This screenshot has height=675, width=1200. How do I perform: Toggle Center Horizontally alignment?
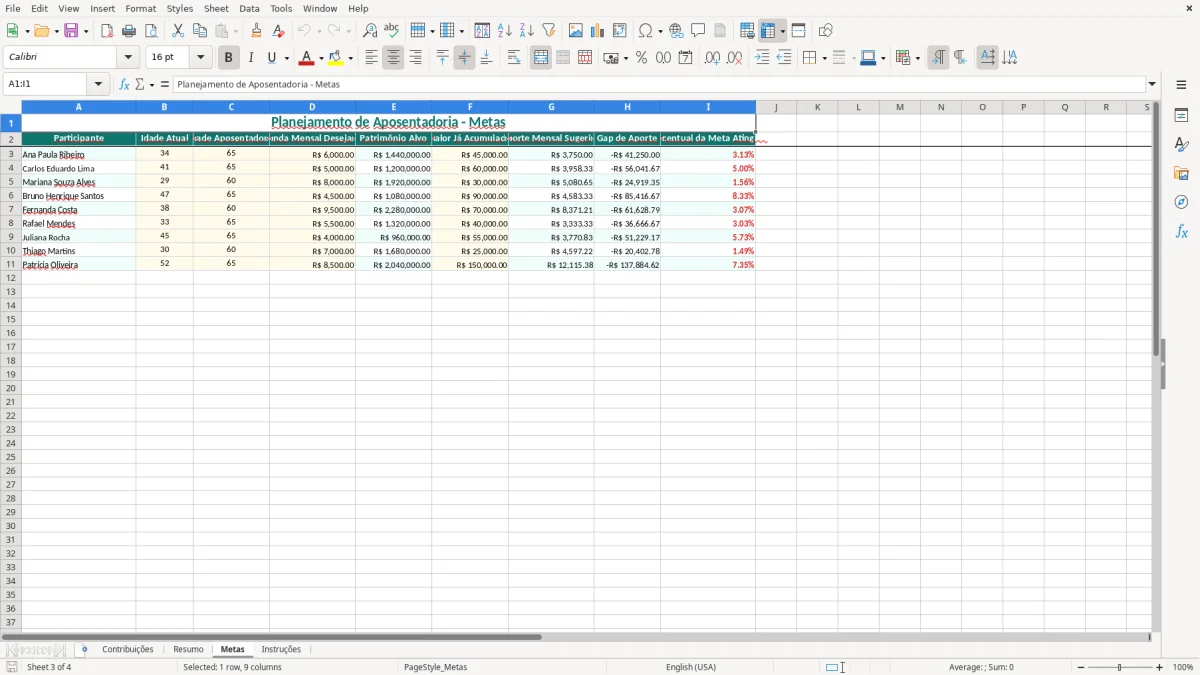(393, 58)
